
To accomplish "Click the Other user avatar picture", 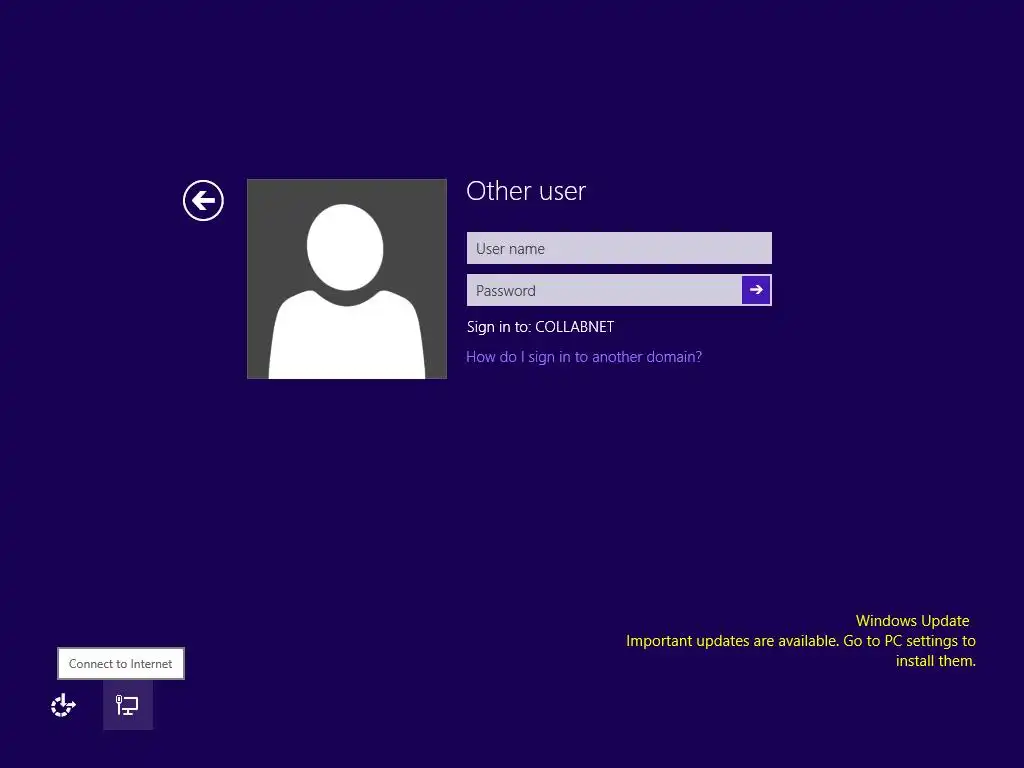I will [x=347, y=279].
